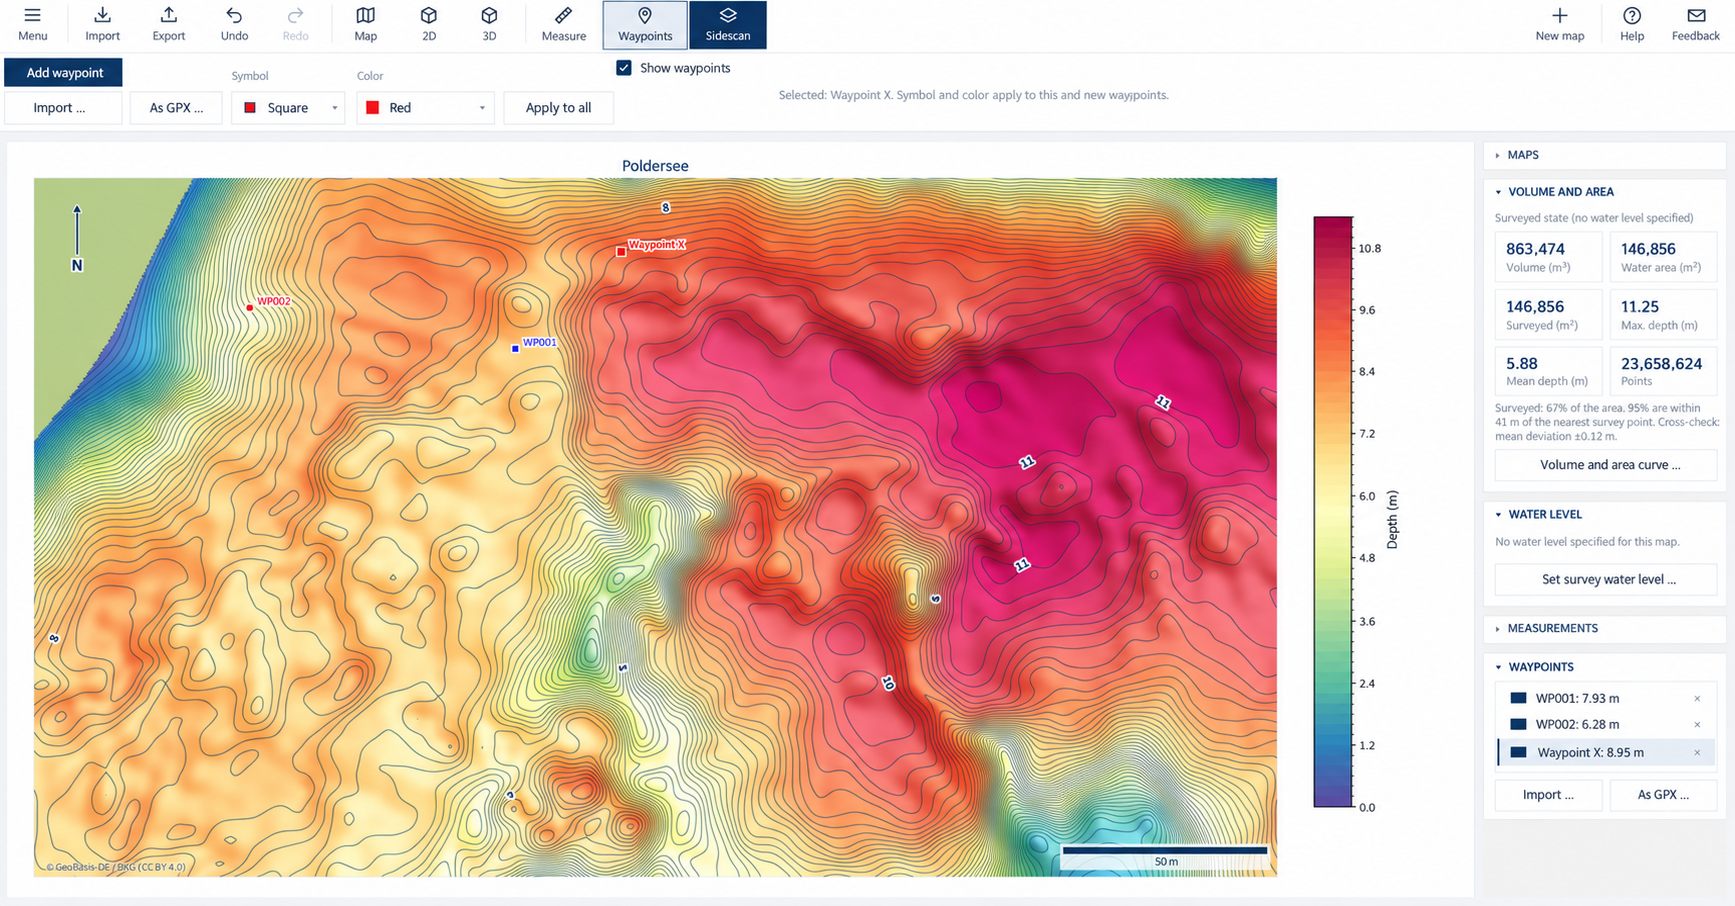
Task: Remove WP002 from waypoints list
Action: 1697,724
